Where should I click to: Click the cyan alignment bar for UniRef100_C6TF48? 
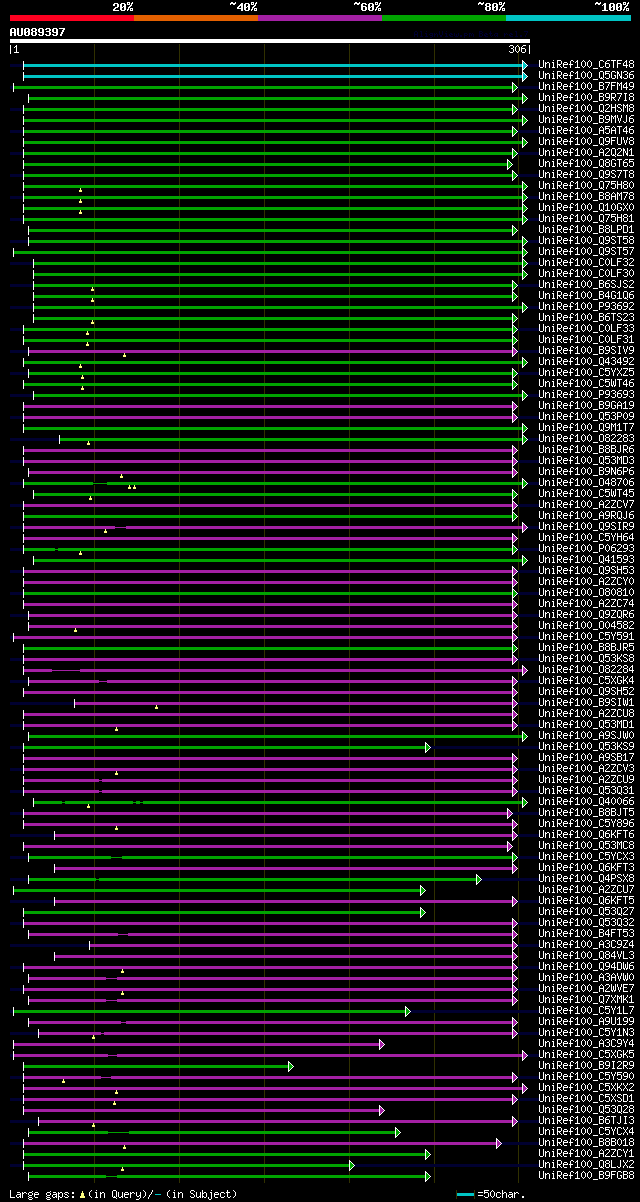(x=273, y=64)
